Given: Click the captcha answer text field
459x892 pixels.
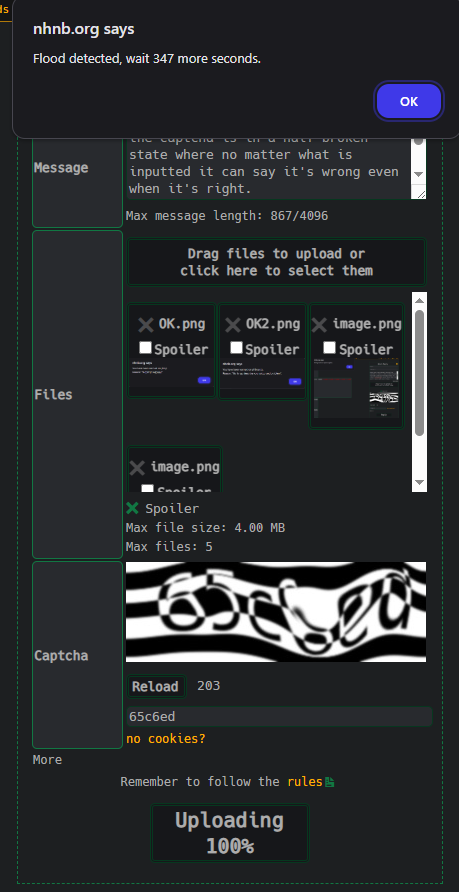Looking at the screenshot, I should pyautogui.click(x=279, y=716).
